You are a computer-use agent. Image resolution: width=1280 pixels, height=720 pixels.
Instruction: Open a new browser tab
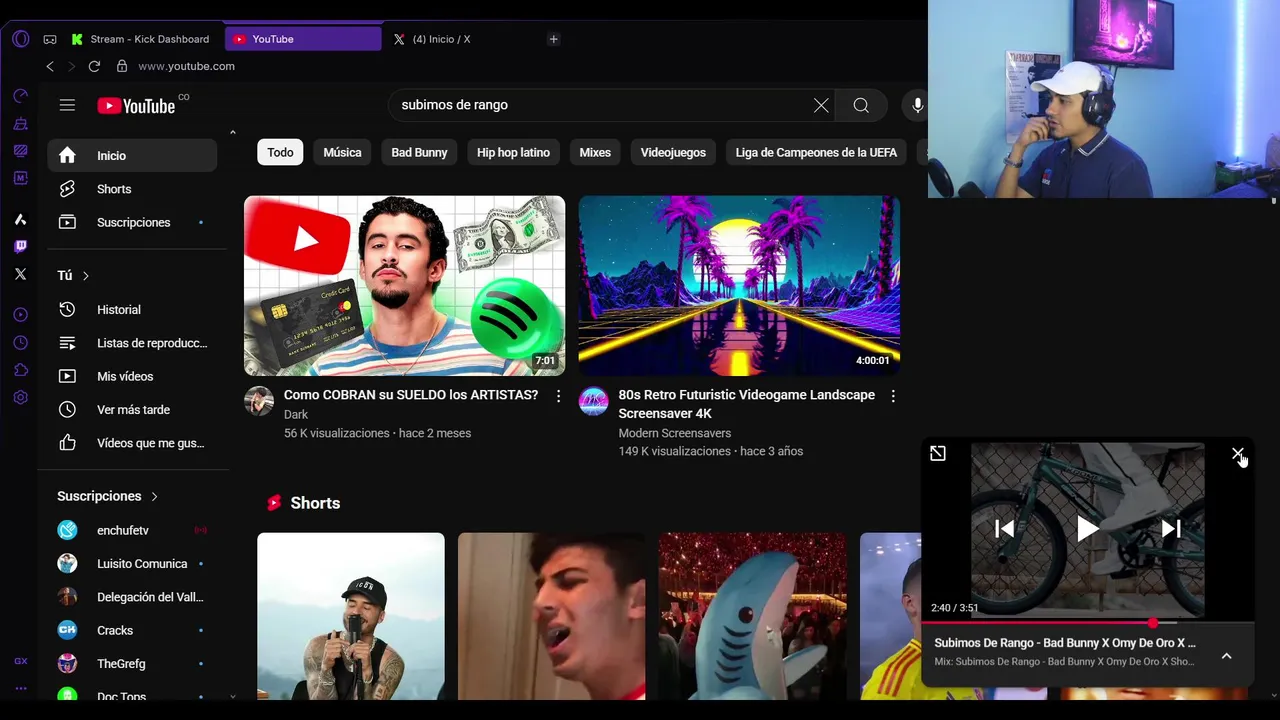(554, 39)
